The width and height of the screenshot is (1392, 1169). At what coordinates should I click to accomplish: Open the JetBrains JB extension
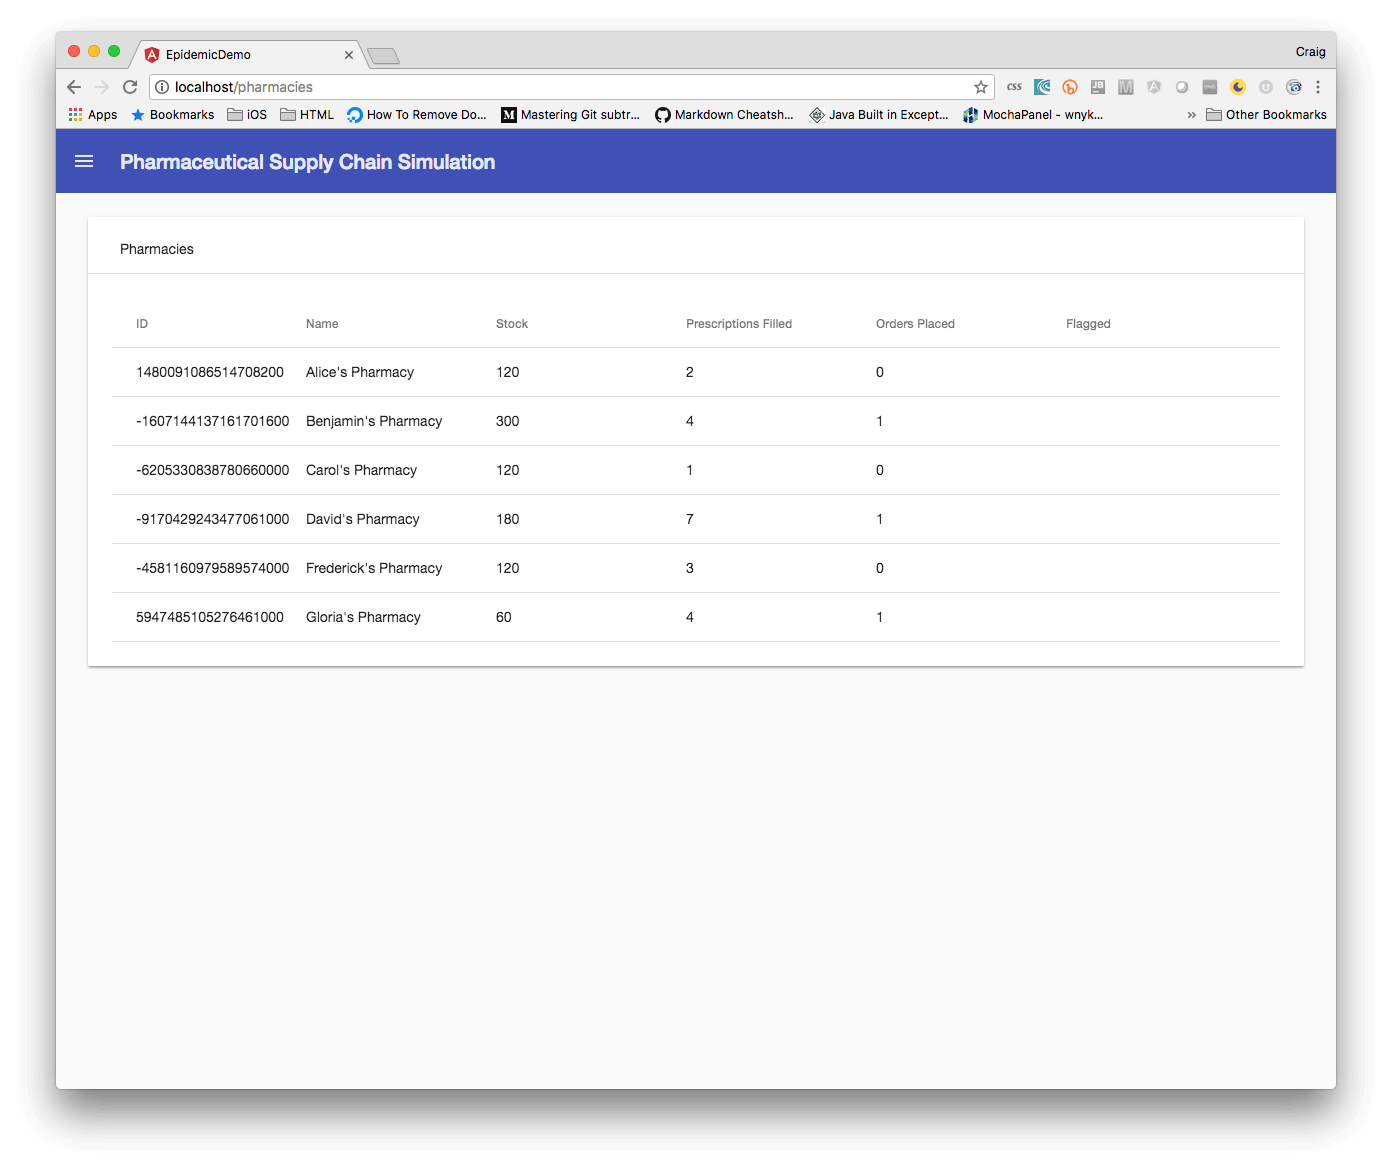(1098, 87)
